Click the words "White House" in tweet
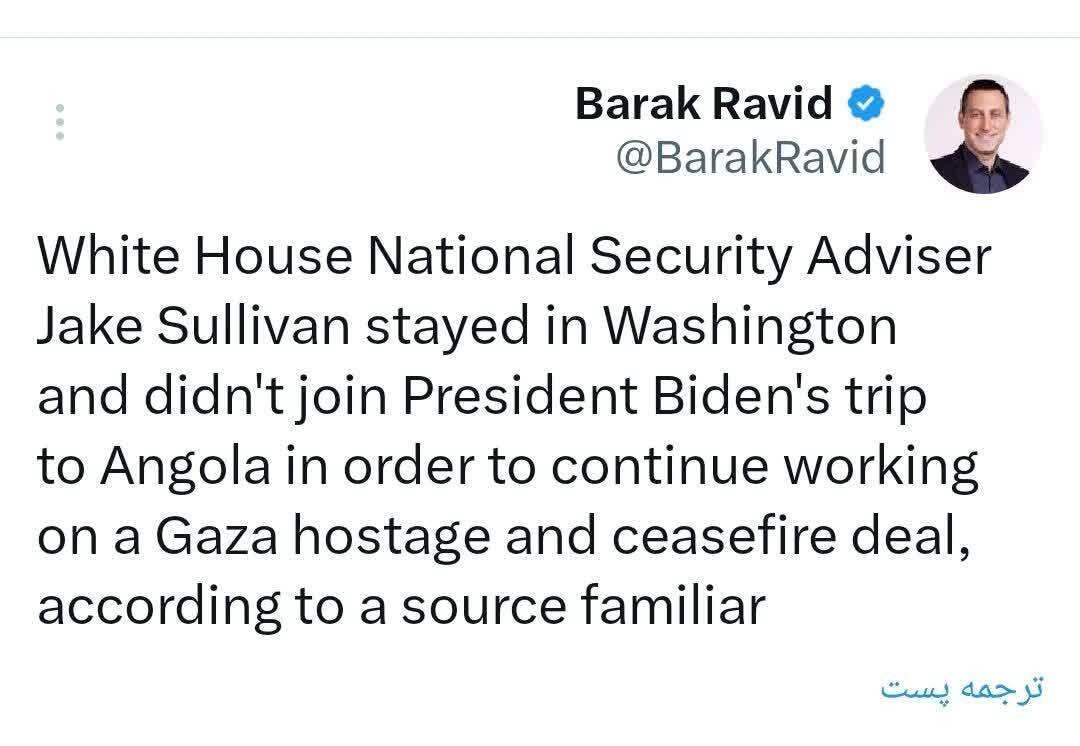 195,257
